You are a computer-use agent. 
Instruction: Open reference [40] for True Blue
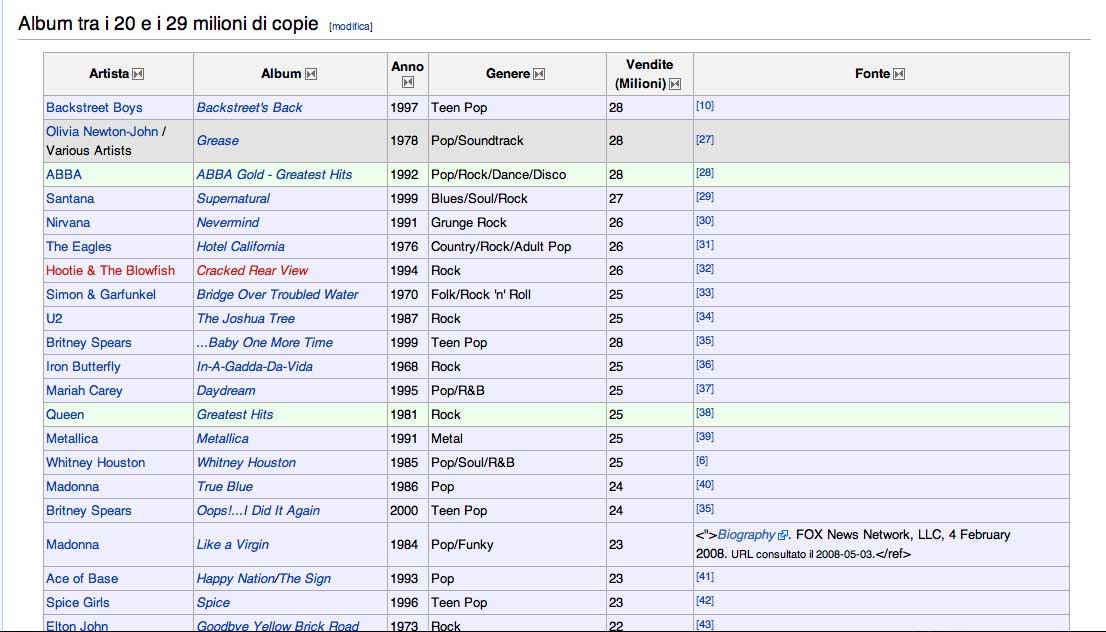tap(705, 484)
